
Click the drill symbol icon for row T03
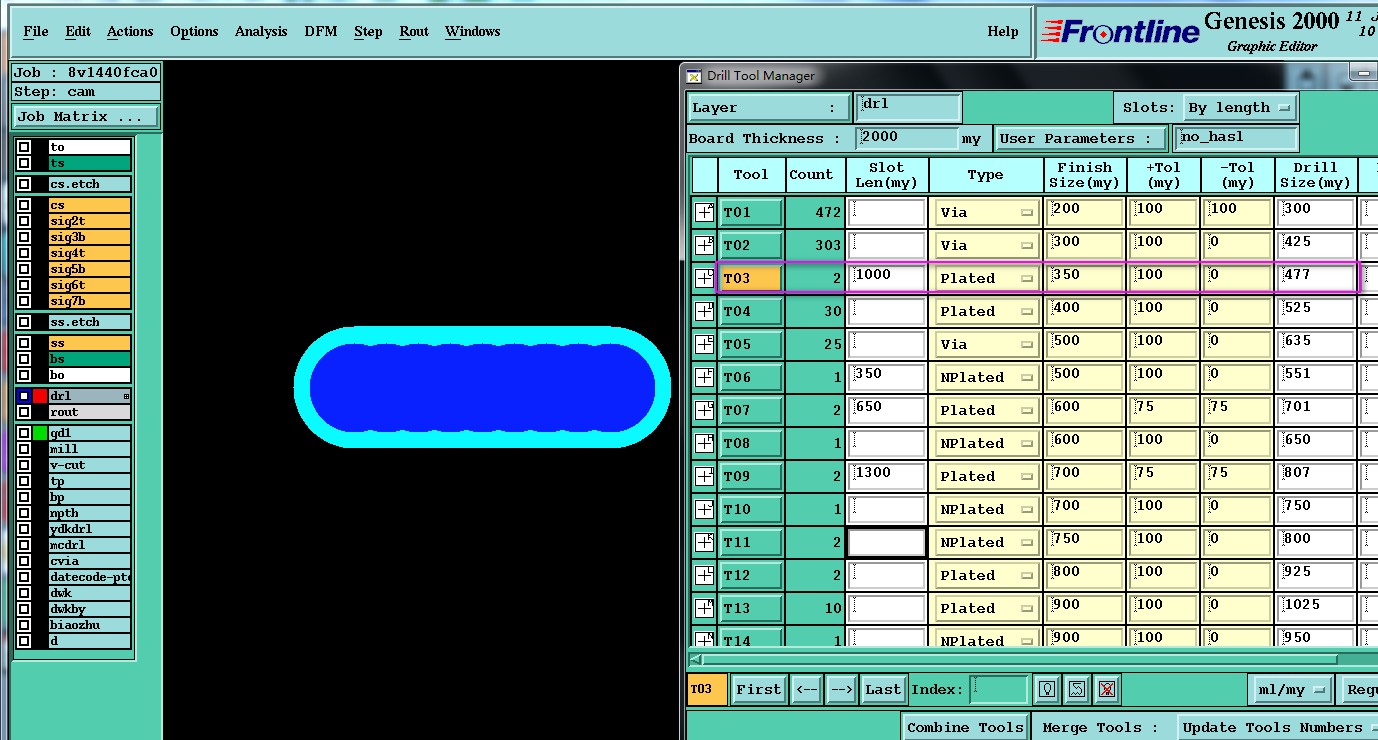coord(704,278)
